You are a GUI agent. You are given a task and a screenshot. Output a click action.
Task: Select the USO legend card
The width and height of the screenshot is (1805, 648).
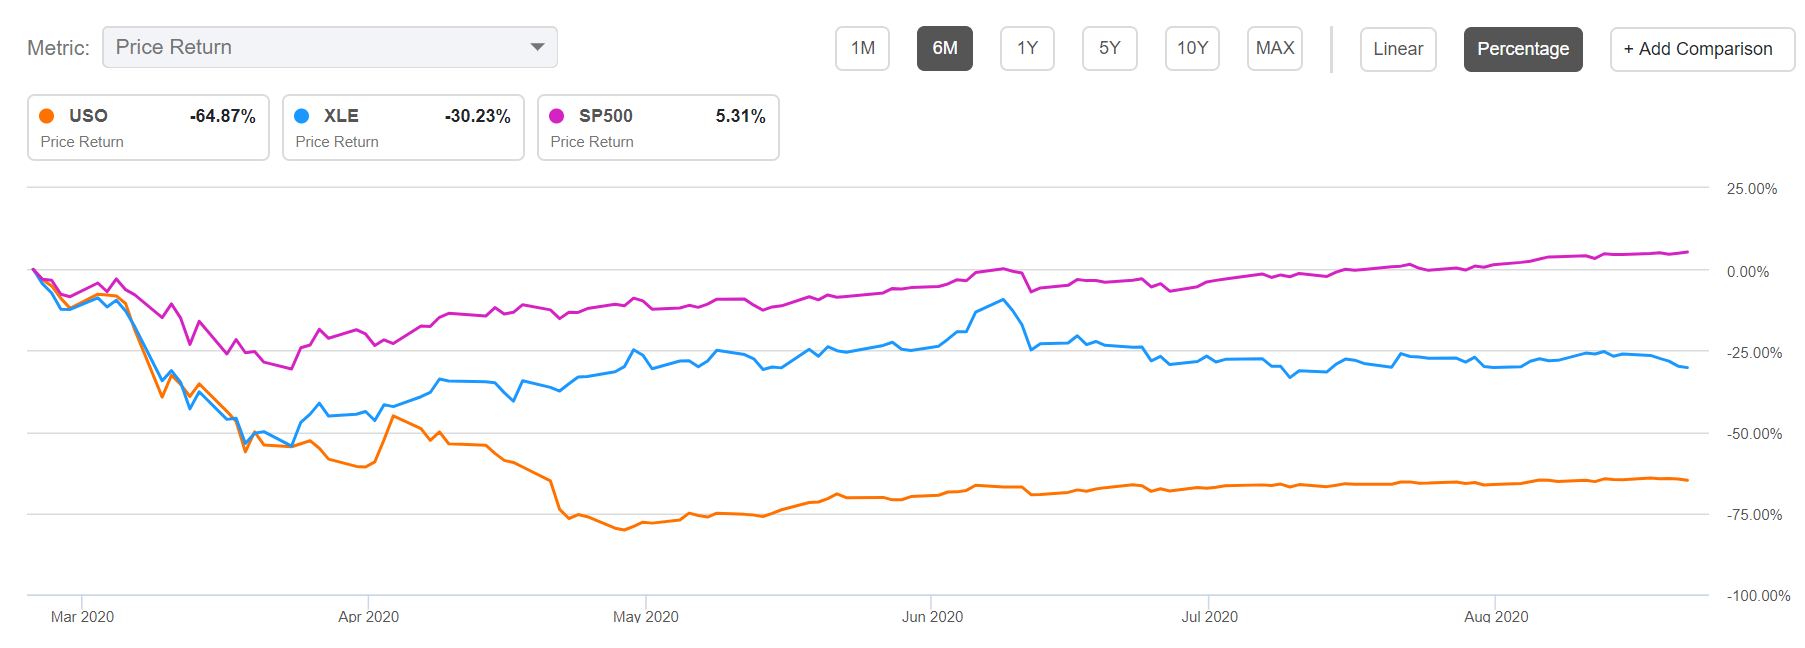tap(148, 127)
